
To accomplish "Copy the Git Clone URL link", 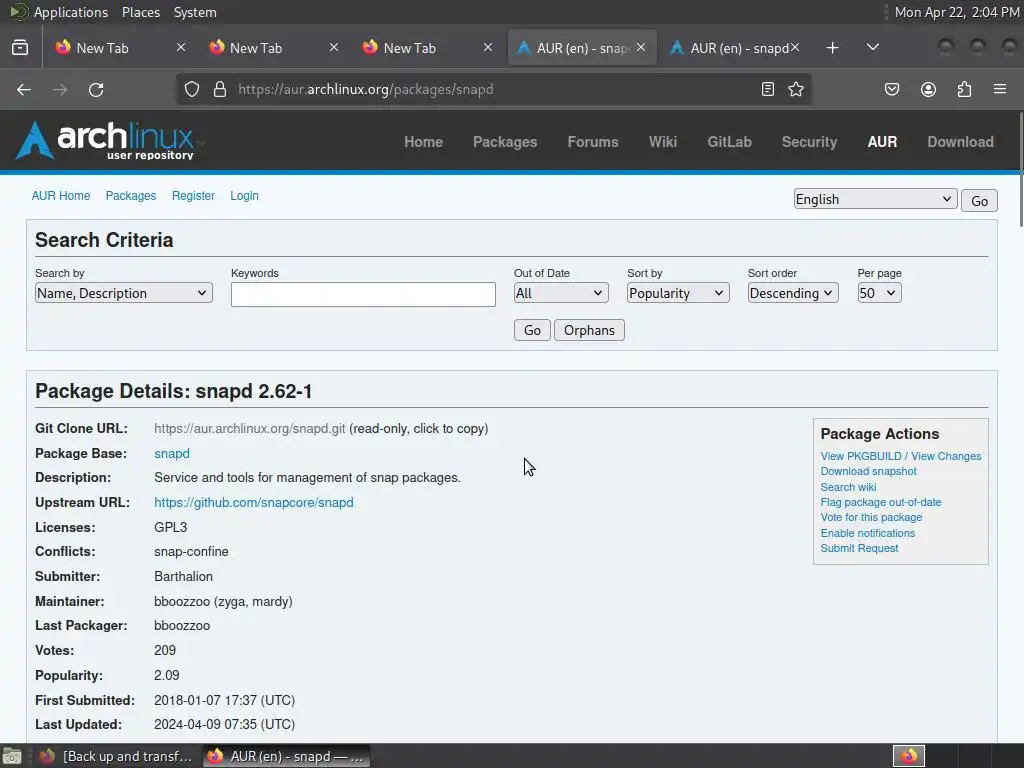I will click(x=249, y=428).
